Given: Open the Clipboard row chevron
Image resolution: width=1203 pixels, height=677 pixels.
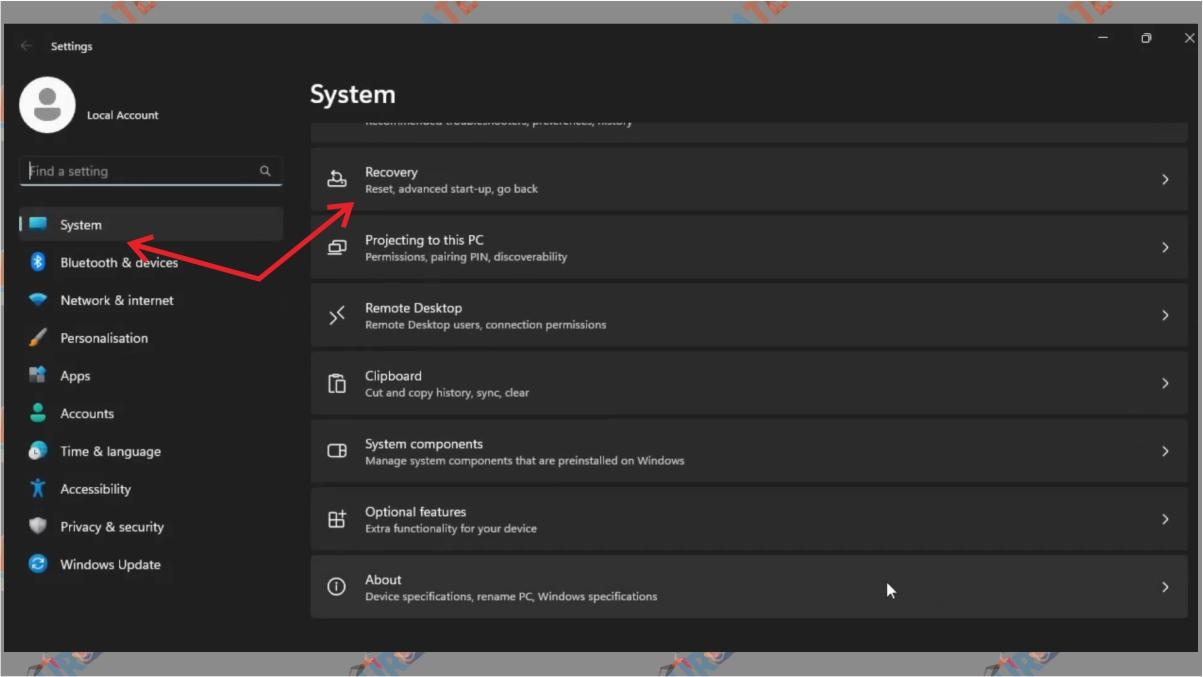Looking at the screenshot, I should click(x=1165, y=384).
